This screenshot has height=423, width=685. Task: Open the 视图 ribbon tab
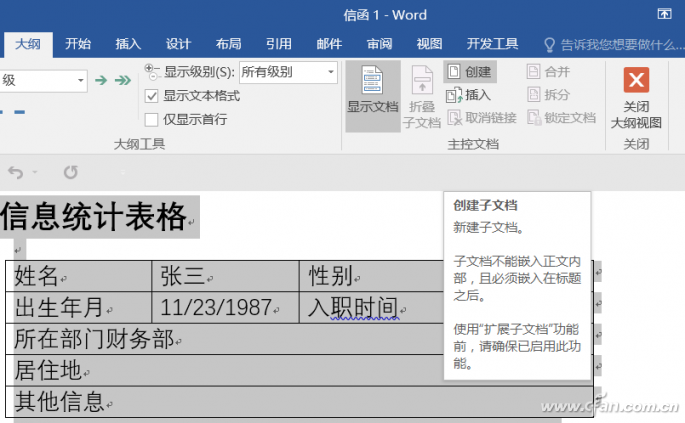click(429, 44)
